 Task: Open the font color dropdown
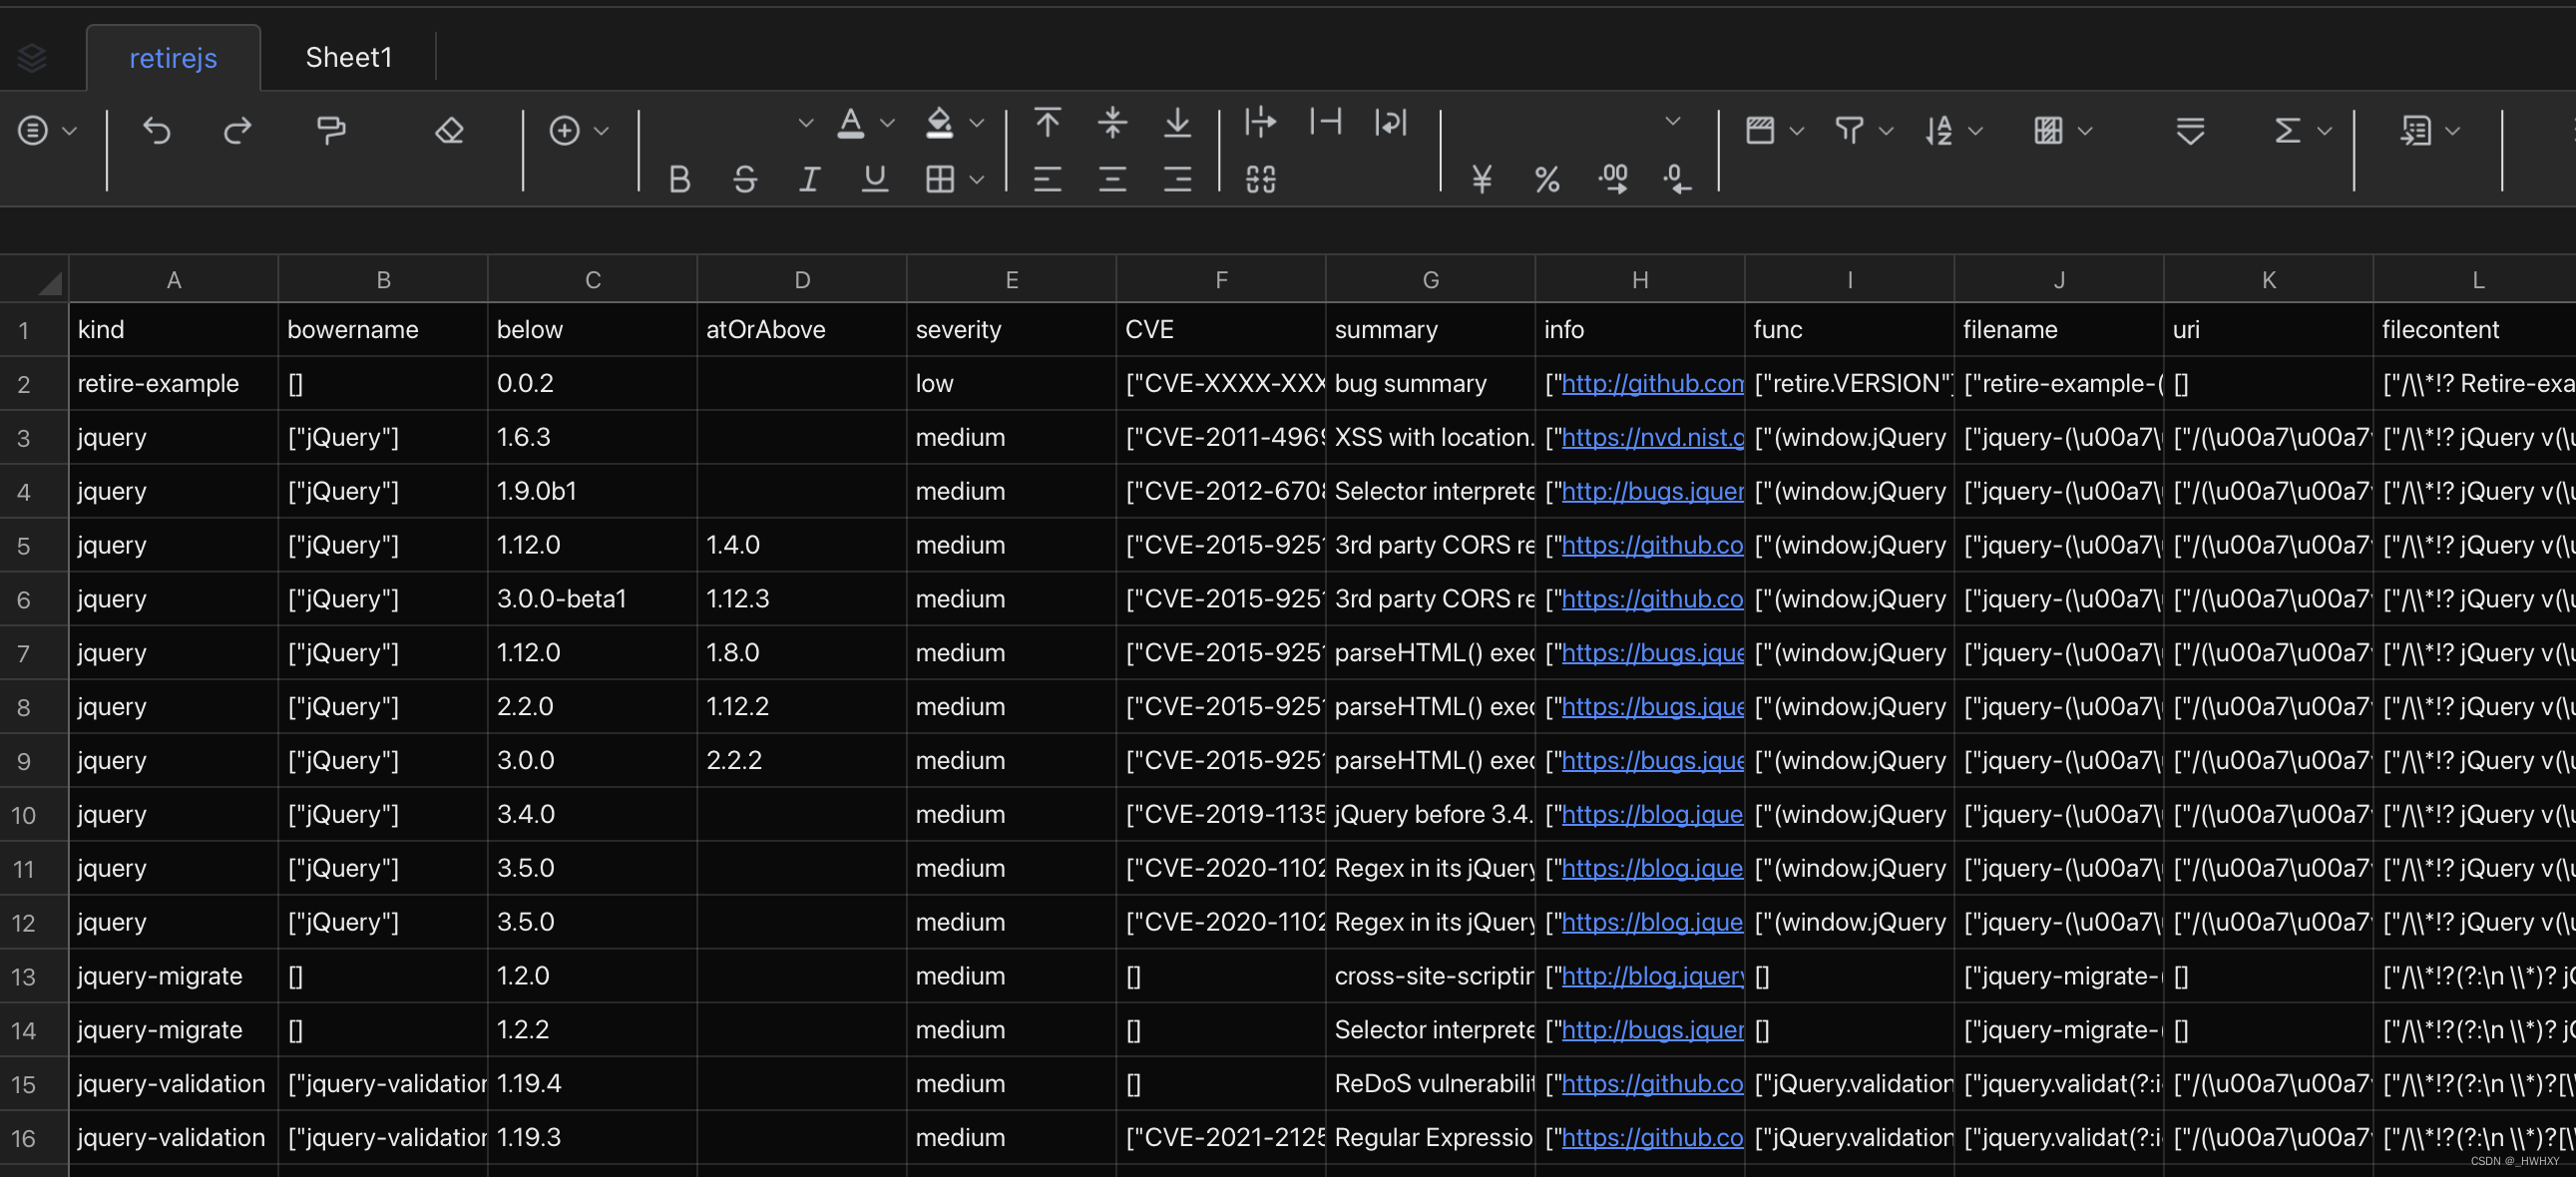point(888,123)
